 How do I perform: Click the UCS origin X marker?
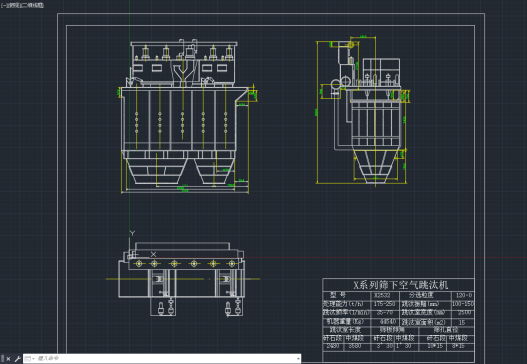pos(153,254)
